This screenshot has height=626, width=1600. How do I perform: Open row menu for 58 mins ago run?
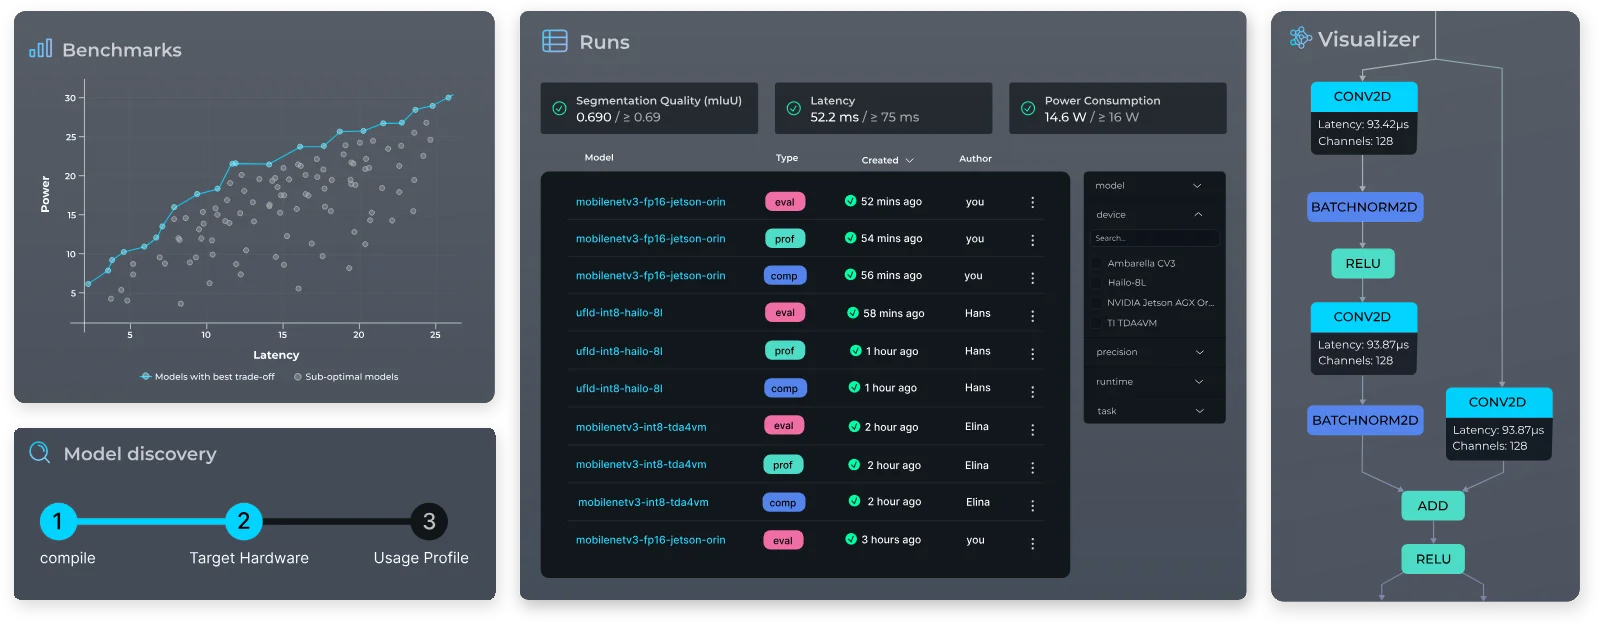point(1032,315)
